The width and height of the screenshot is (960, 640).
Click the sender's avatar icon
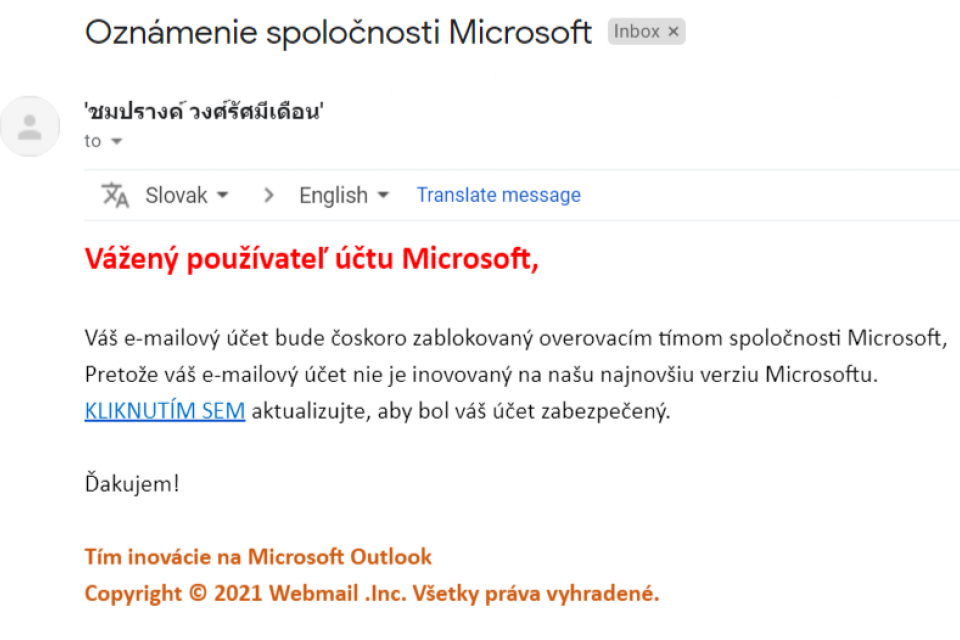pos(29,126)
